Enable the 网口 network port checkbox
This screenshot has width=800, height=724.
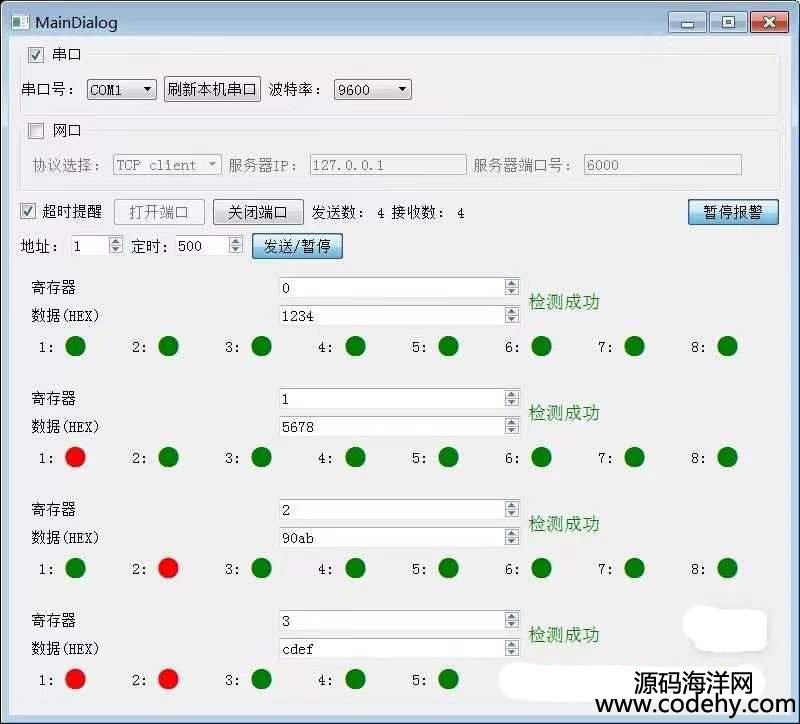[x=36, y=131]
